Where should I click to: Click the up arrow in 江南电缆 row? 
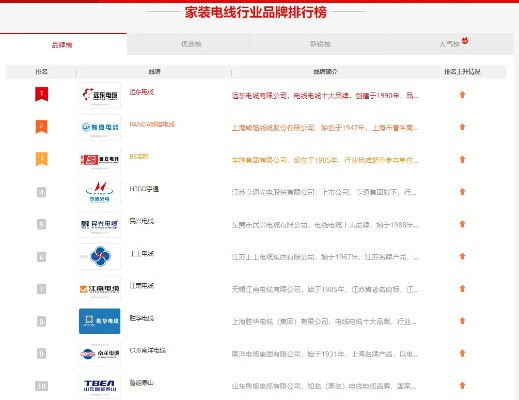click(462, 289)
